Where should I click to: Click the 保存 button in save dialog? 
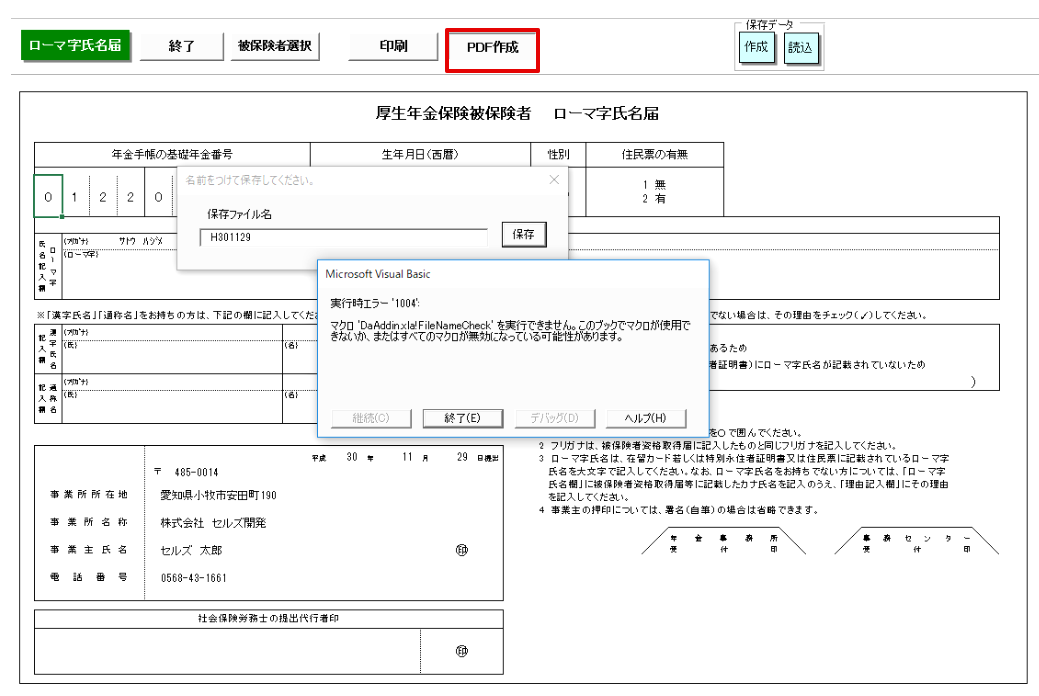point(523,235)
